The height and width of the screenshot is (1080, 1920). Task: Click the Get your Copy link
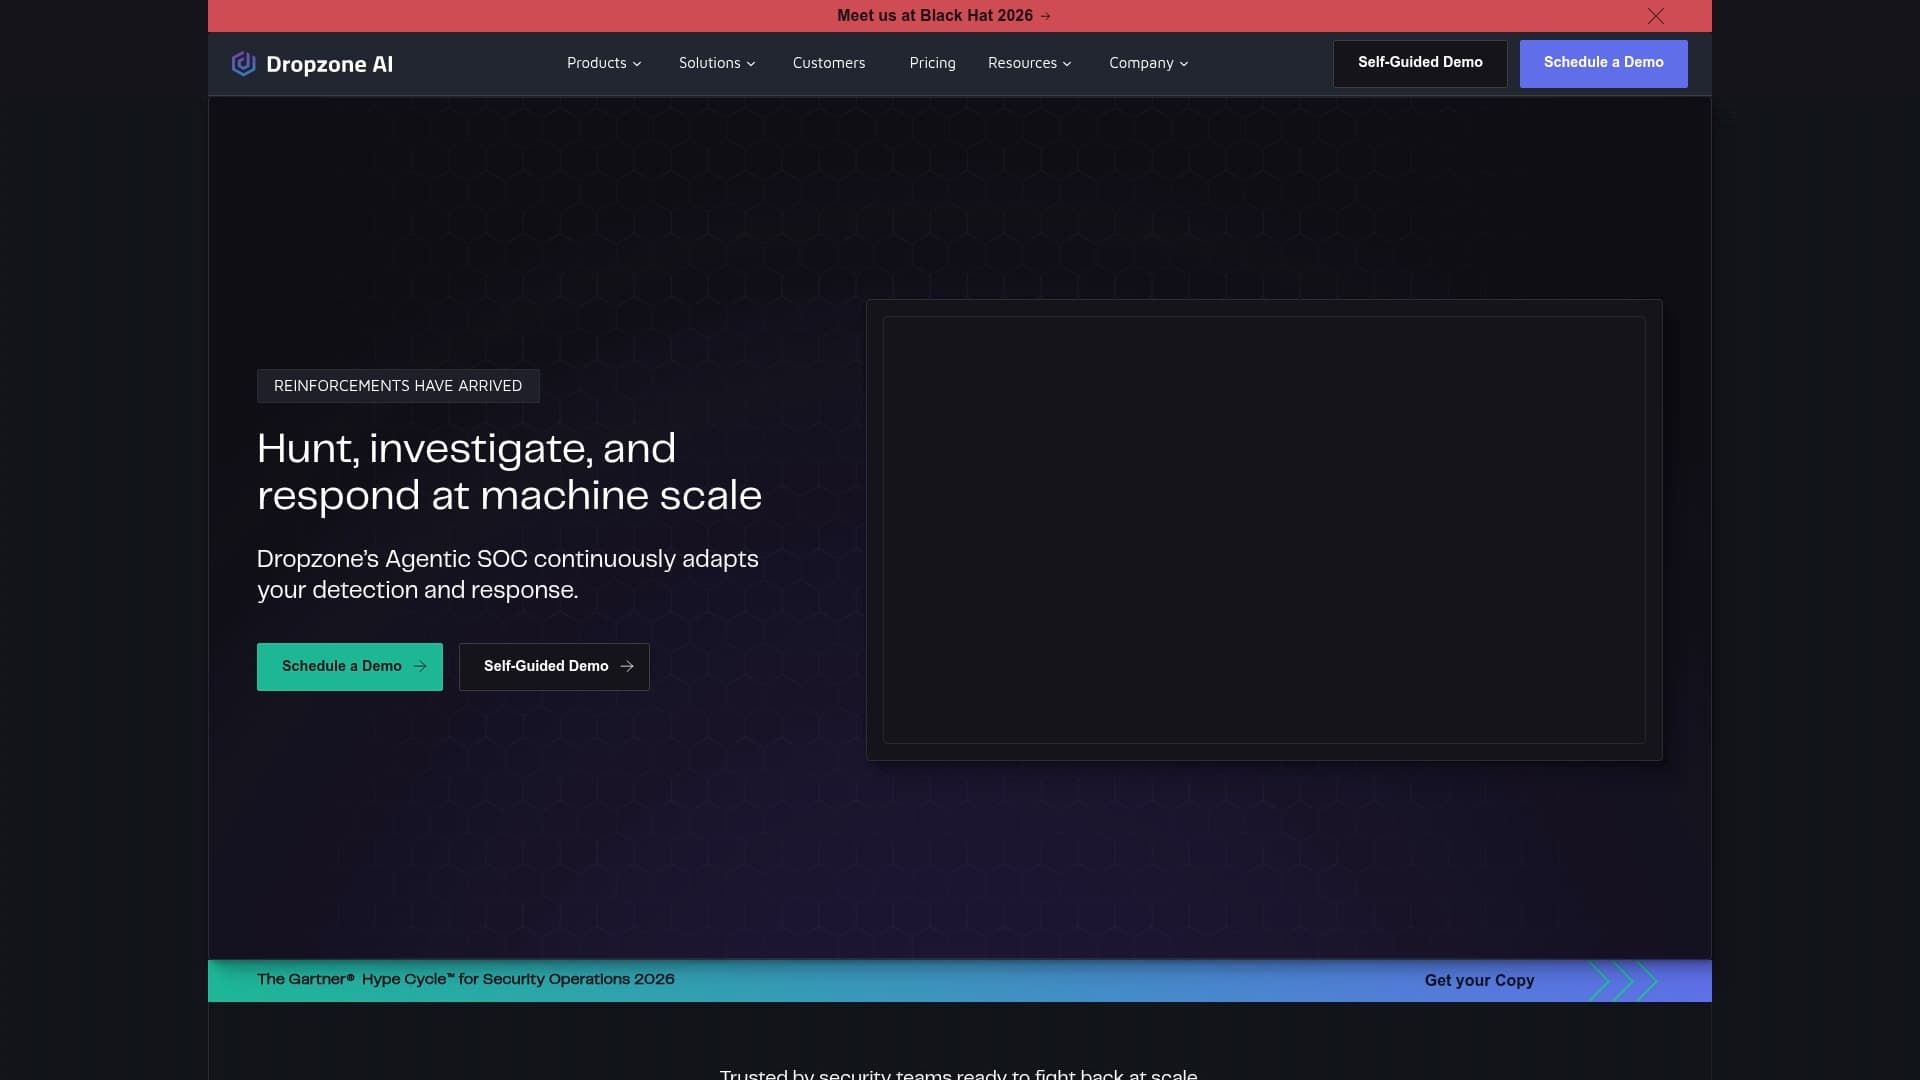(1479, 980)
